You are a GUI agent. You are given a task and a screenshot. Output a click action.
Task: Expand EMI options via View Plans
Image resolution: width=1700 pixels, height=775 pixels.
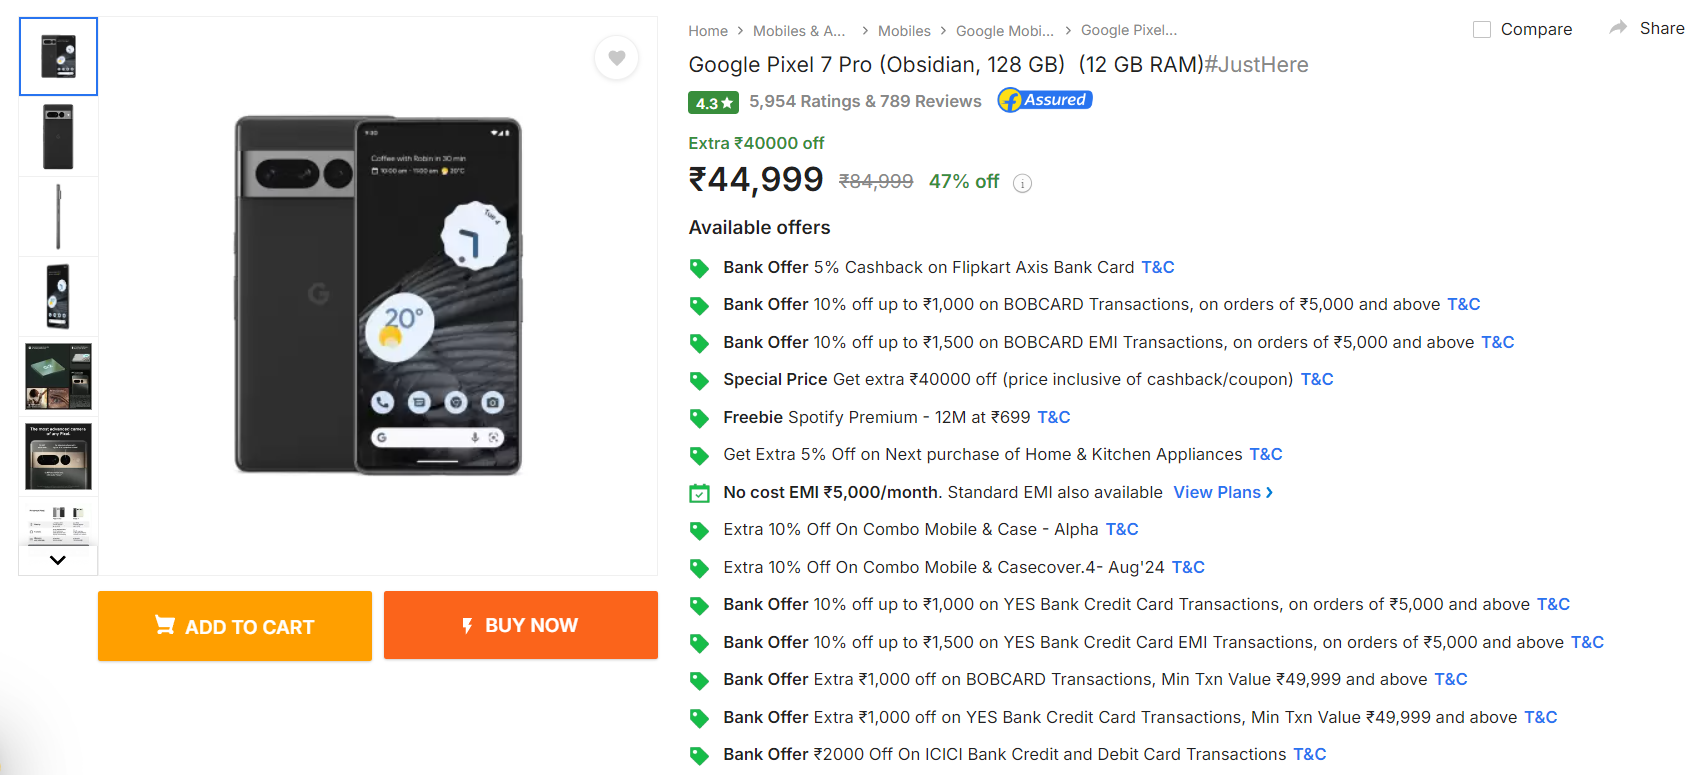point(1222,492)
